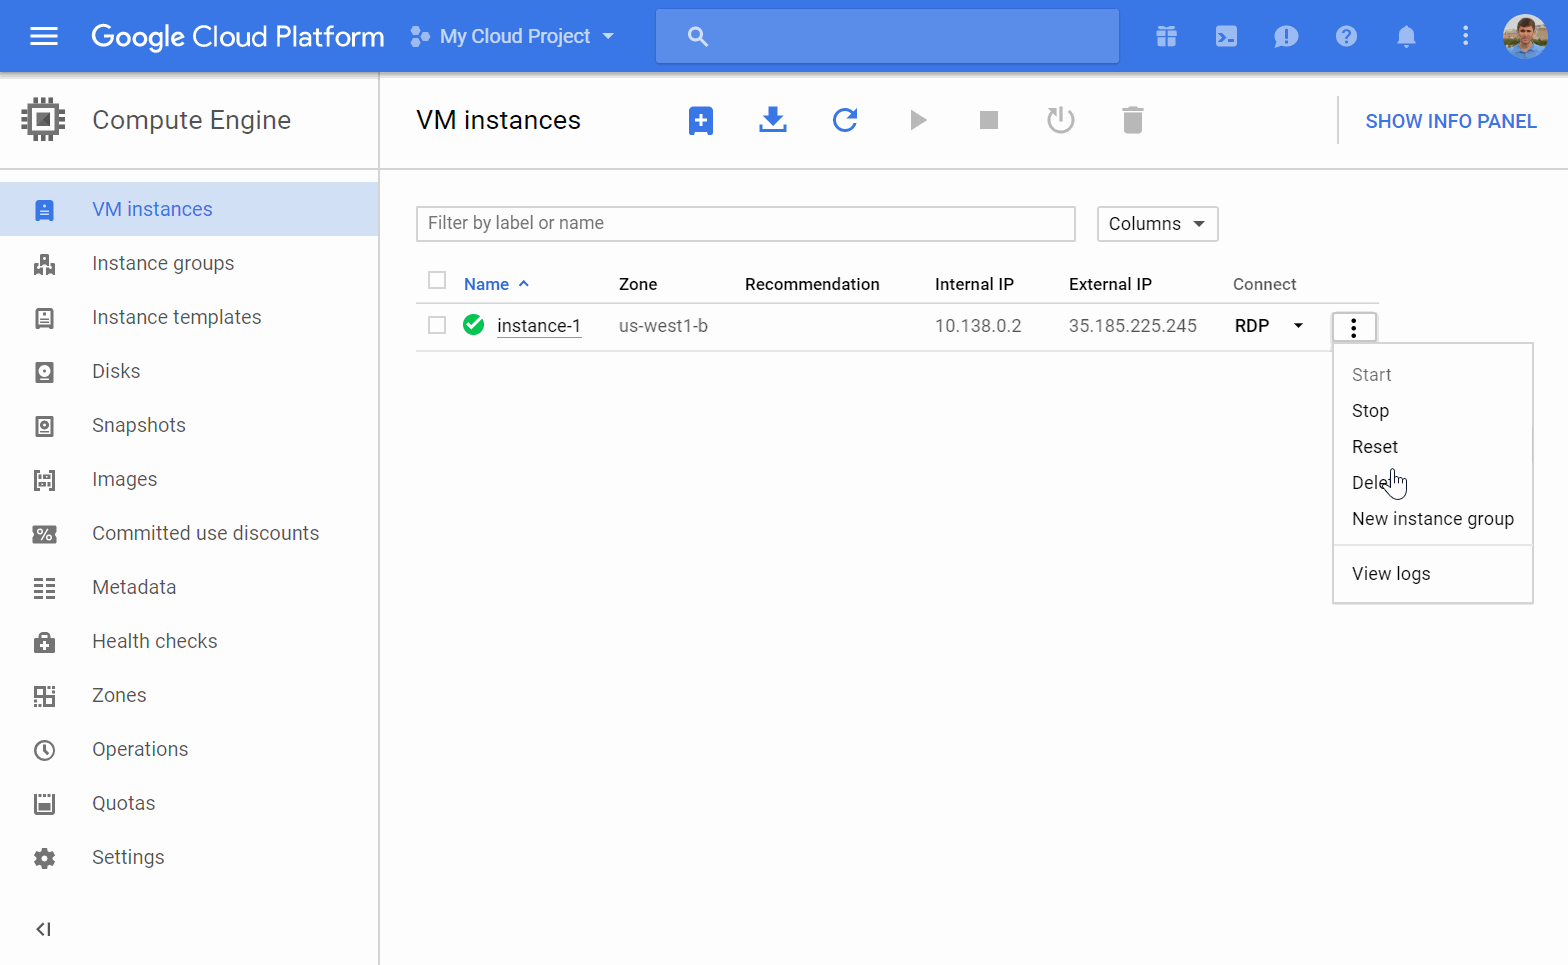Open the Help question mark icon

click(x=1346, y=37)
